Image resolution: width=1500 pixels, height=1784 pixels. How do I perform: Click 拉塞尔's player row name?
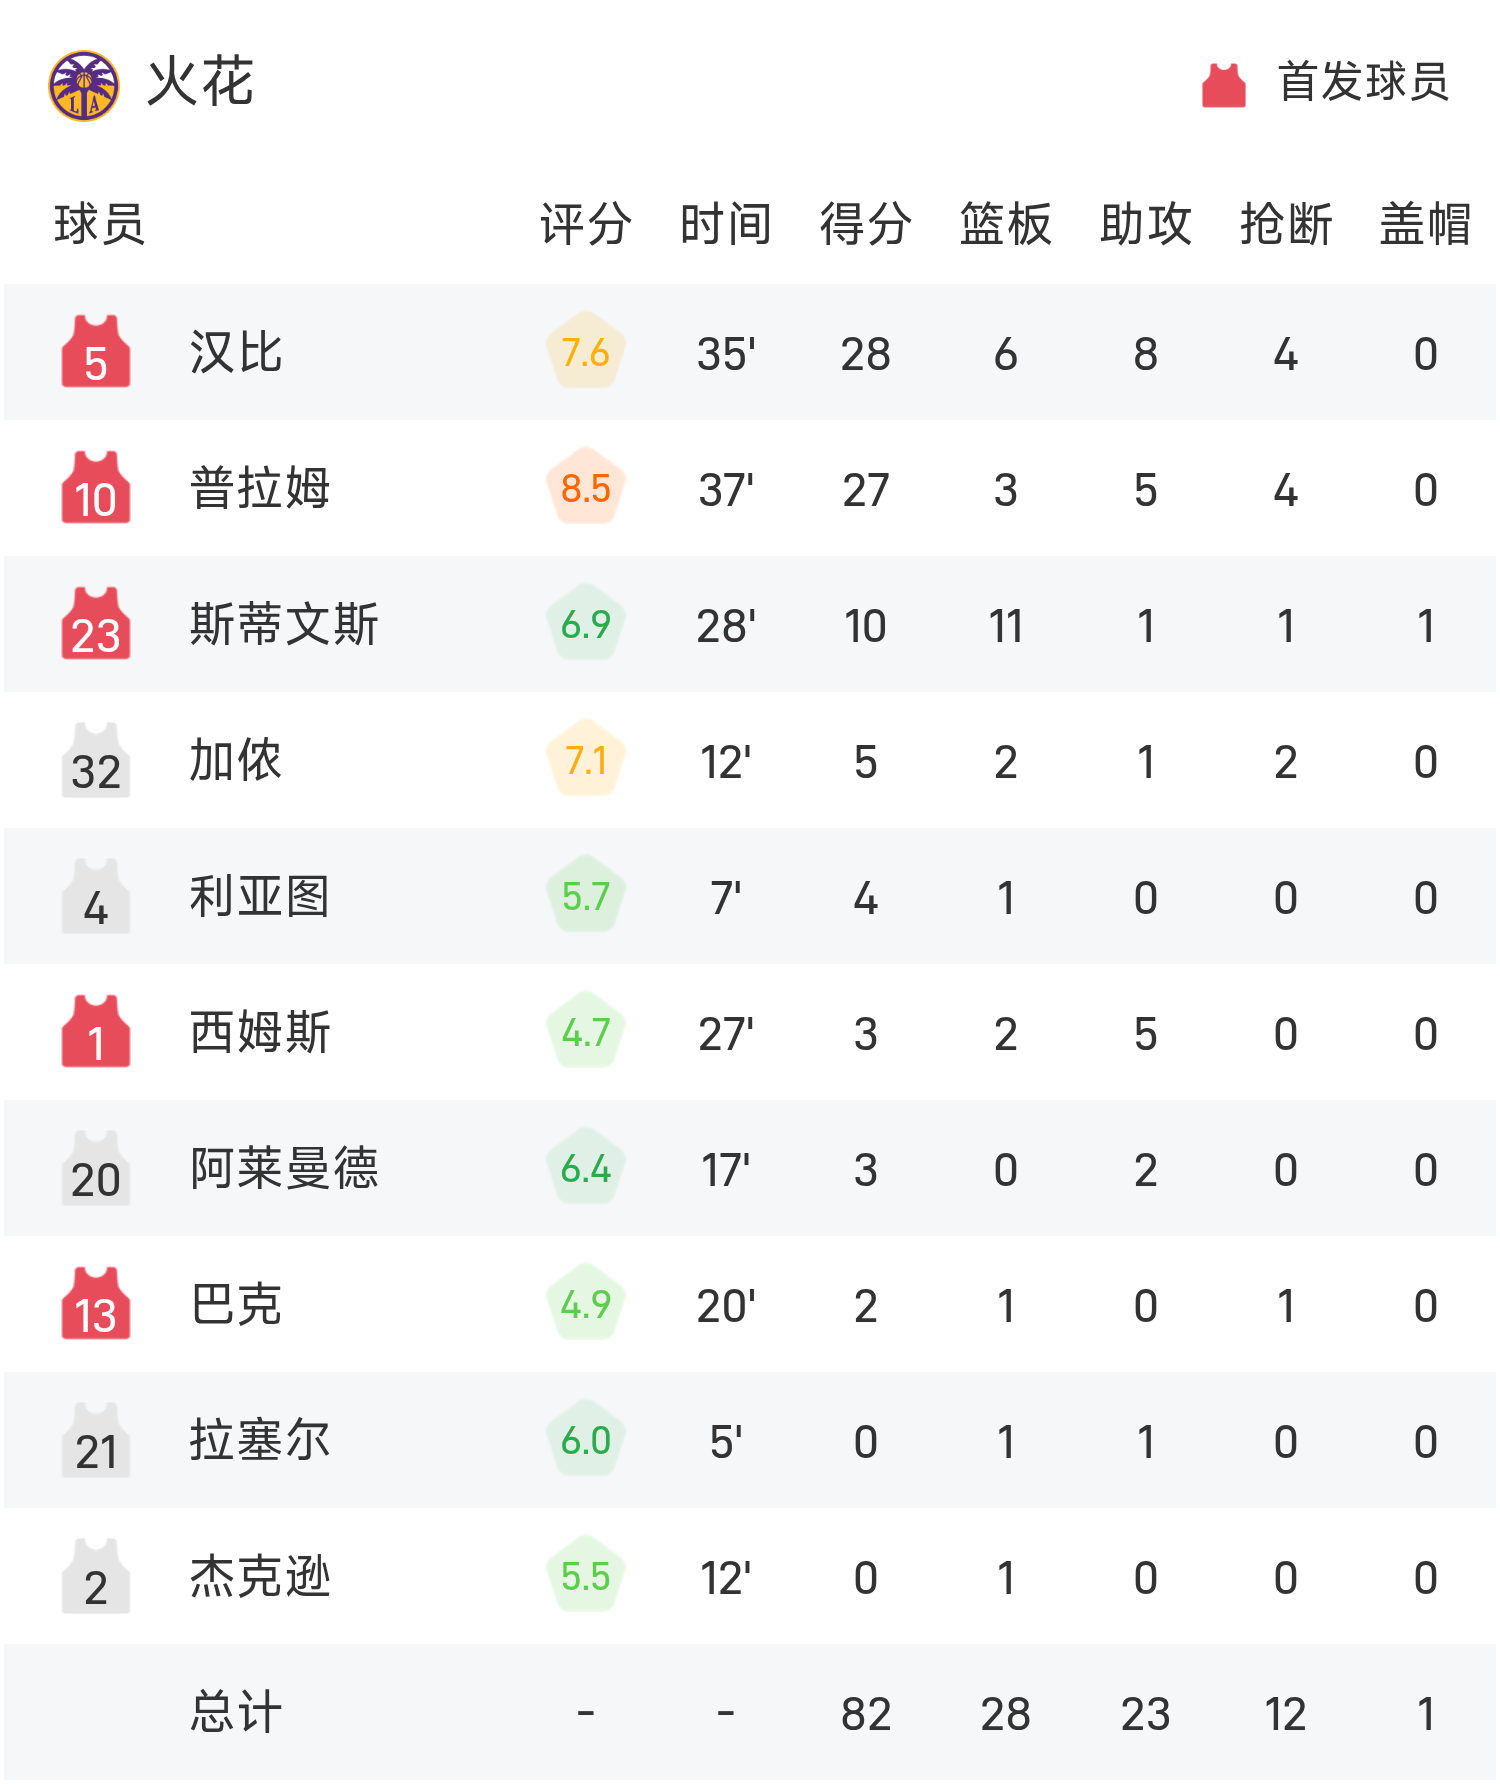tap(260, 1441)
